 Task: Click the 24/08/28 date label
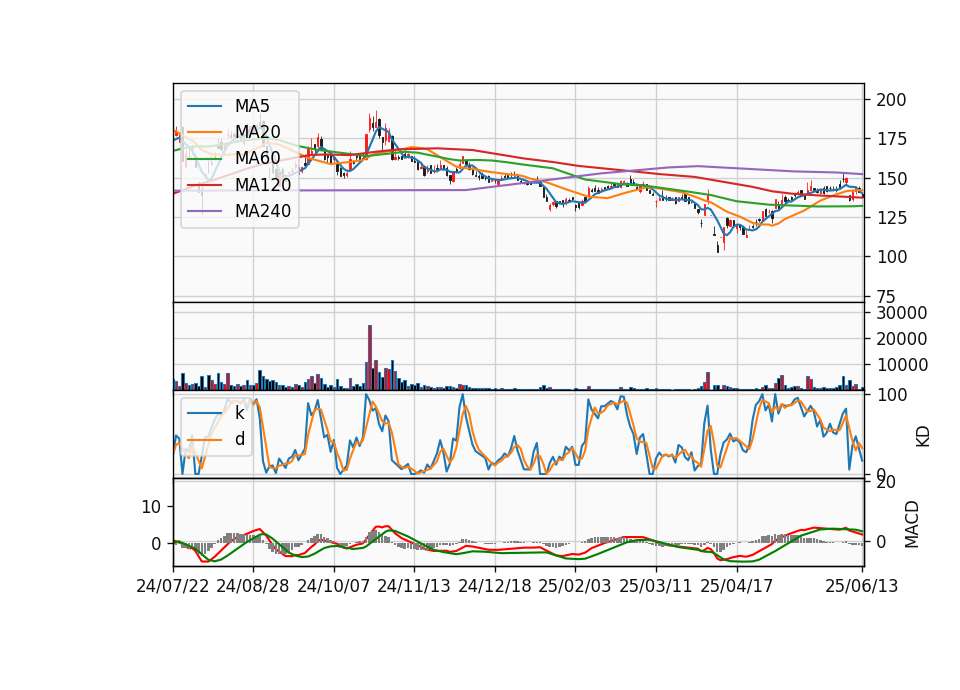pyautogui.click(x=253, y=586)
